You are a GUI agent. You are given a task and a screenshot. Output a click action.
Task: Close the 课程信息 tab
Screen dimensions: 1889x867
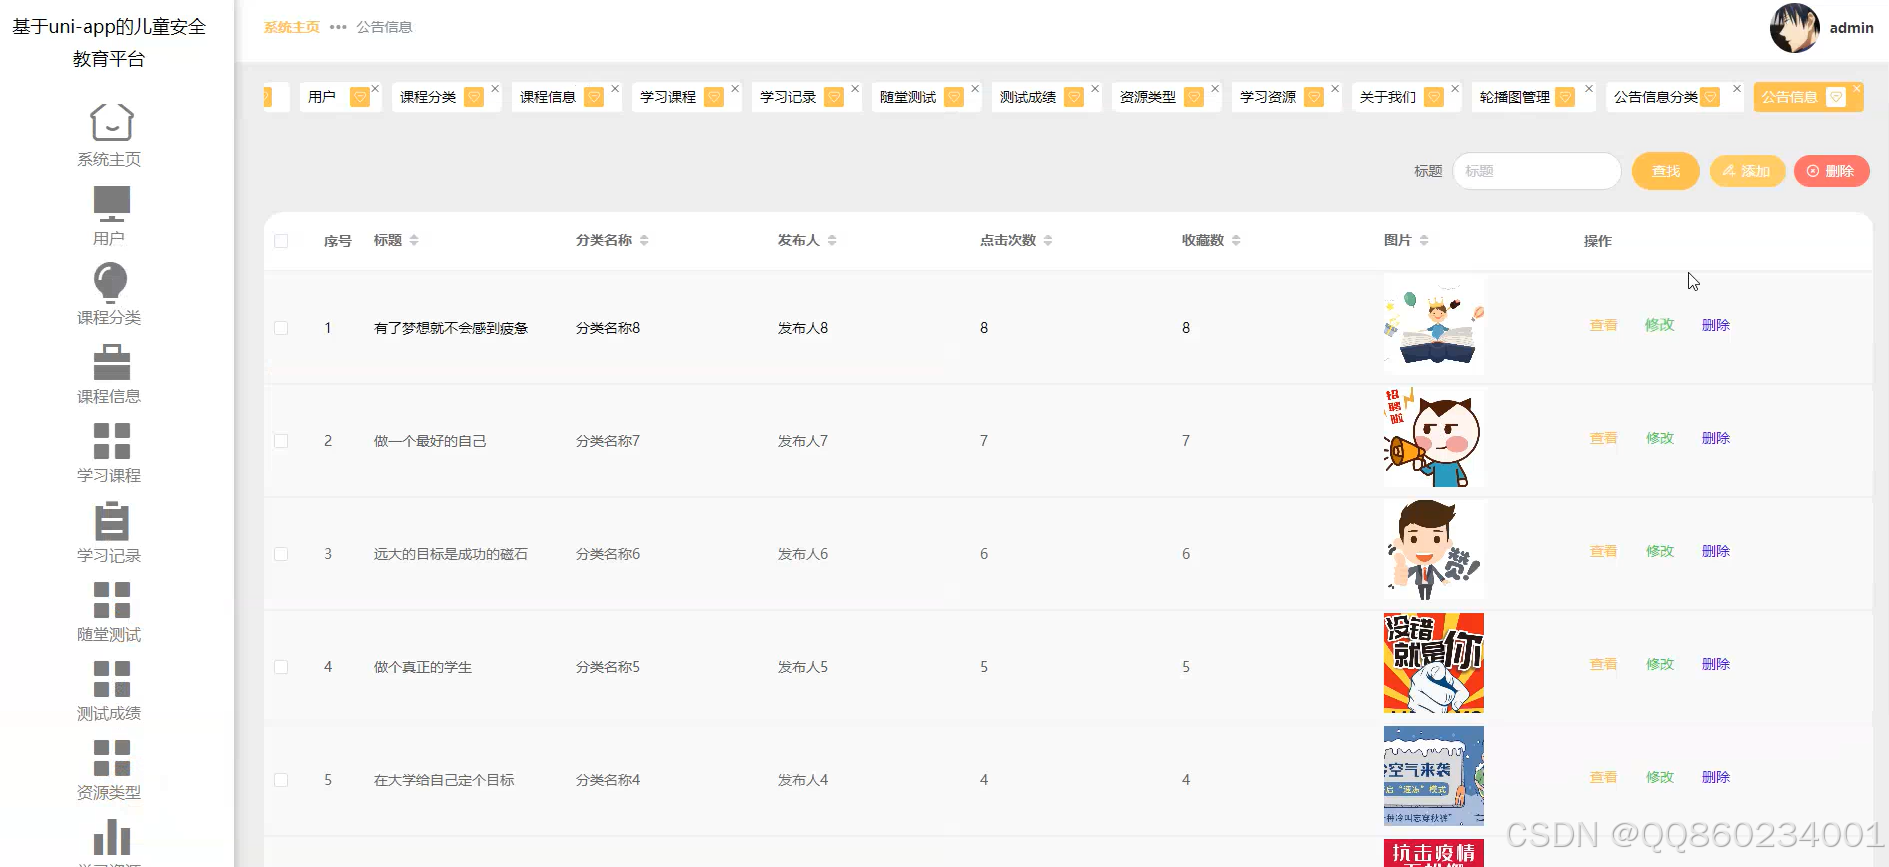615,89
